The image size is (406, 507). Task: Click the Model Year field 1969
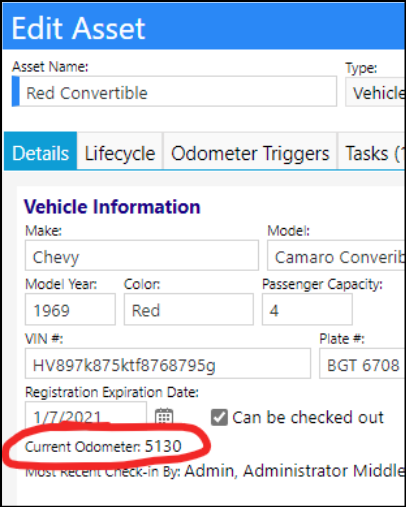click(70, 309)
